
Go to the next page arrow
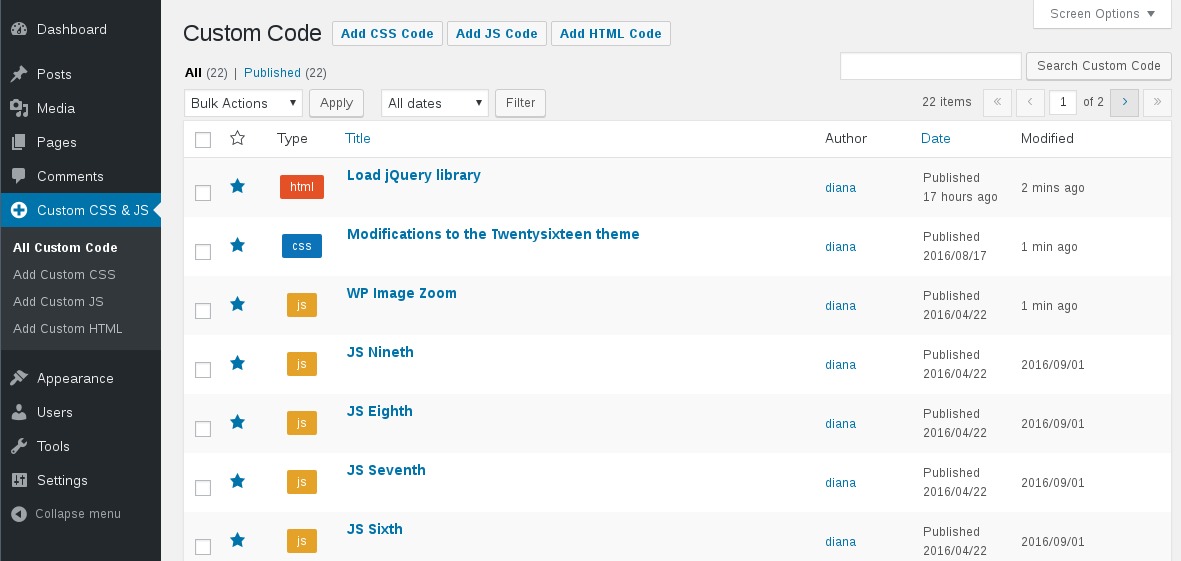pyautogui.click(x=1124, y=102)
